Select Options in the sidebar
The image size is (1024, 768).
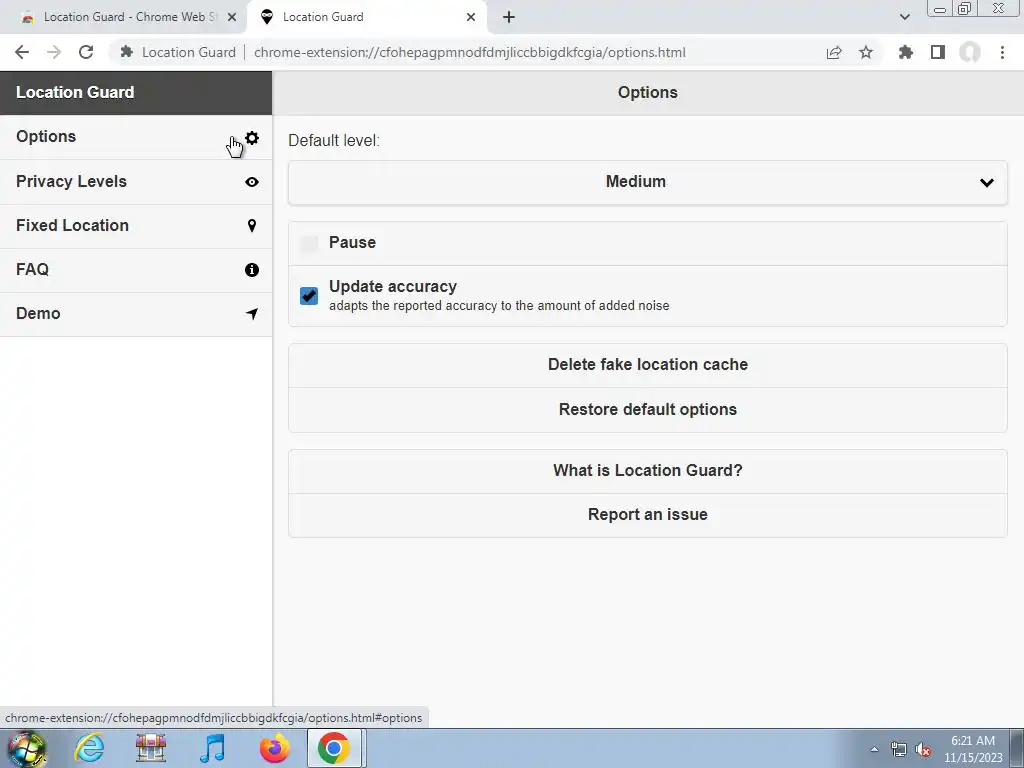(x=136, y=137)
